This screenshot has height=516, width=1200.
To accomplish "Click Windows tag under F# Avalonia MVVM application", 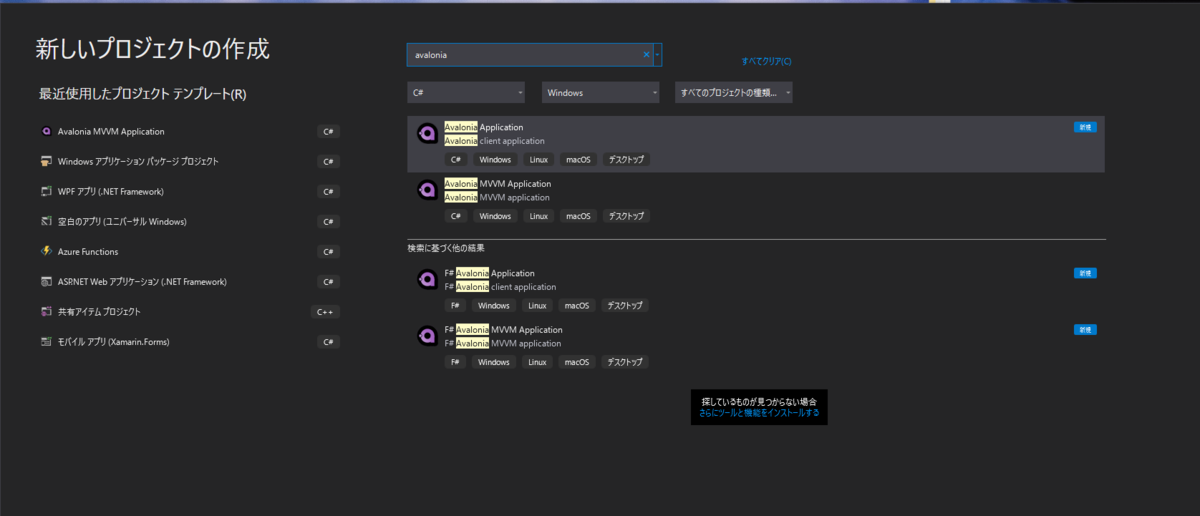I will click(x=495, y=362).
